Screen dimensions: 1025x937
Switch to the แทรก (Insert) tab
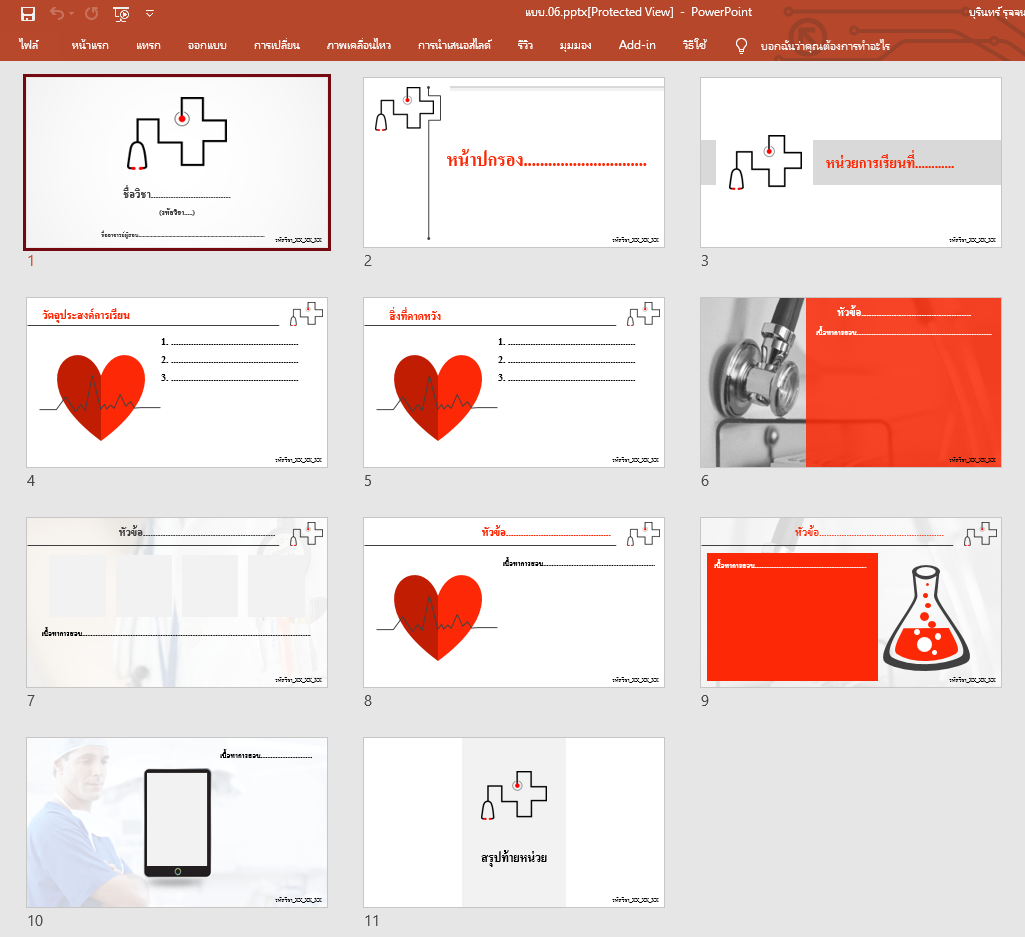click(x=148, y=45)
